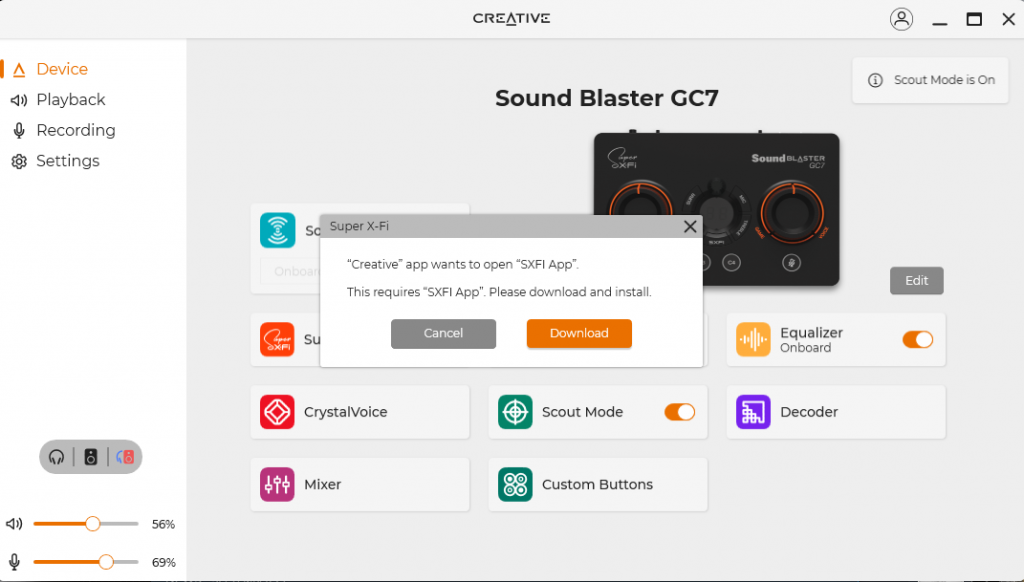
Task: Open the Scout Mode crosshair icon
Action: (x=515, y=412)
